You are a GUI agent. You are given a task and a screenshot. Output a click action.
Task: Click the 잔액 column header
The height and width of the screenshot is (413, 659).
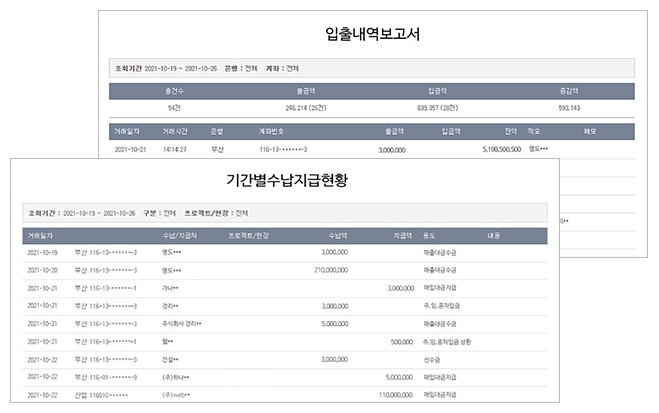pyautogui.click(x=511, y=131)
